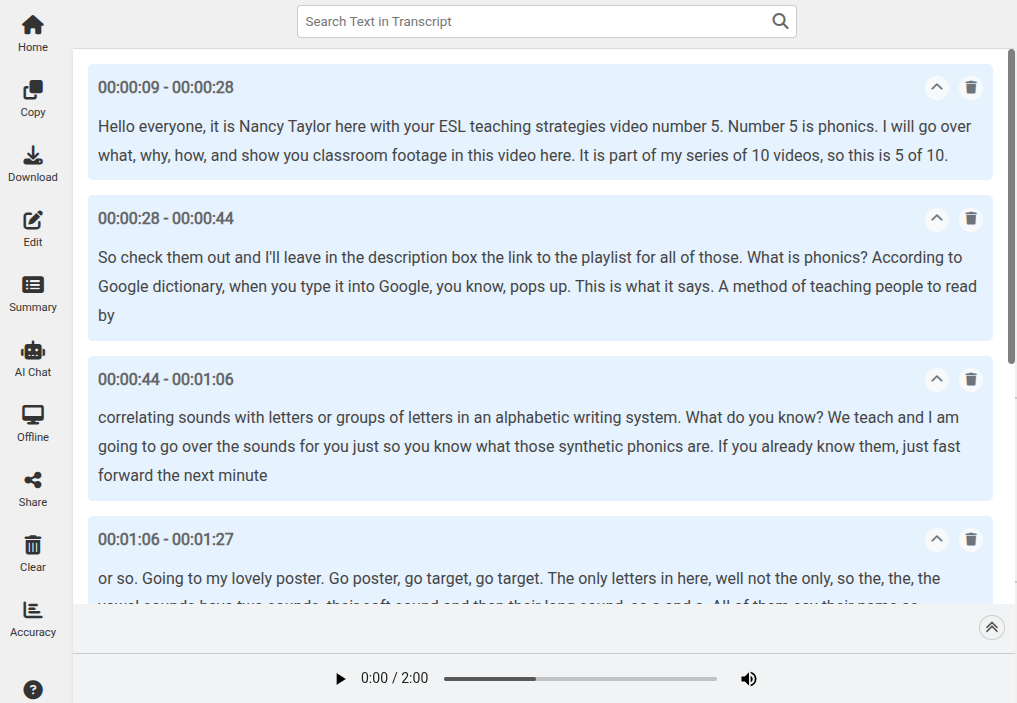Open the Share options
This screenshot has width=1017, height=703.
point(32,486)
